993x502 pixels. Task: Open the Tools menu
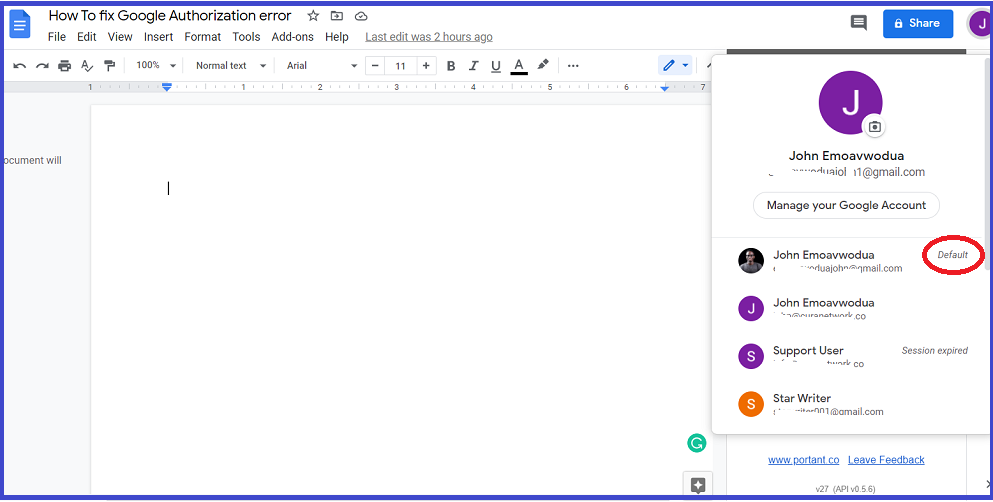click(246, 37)
